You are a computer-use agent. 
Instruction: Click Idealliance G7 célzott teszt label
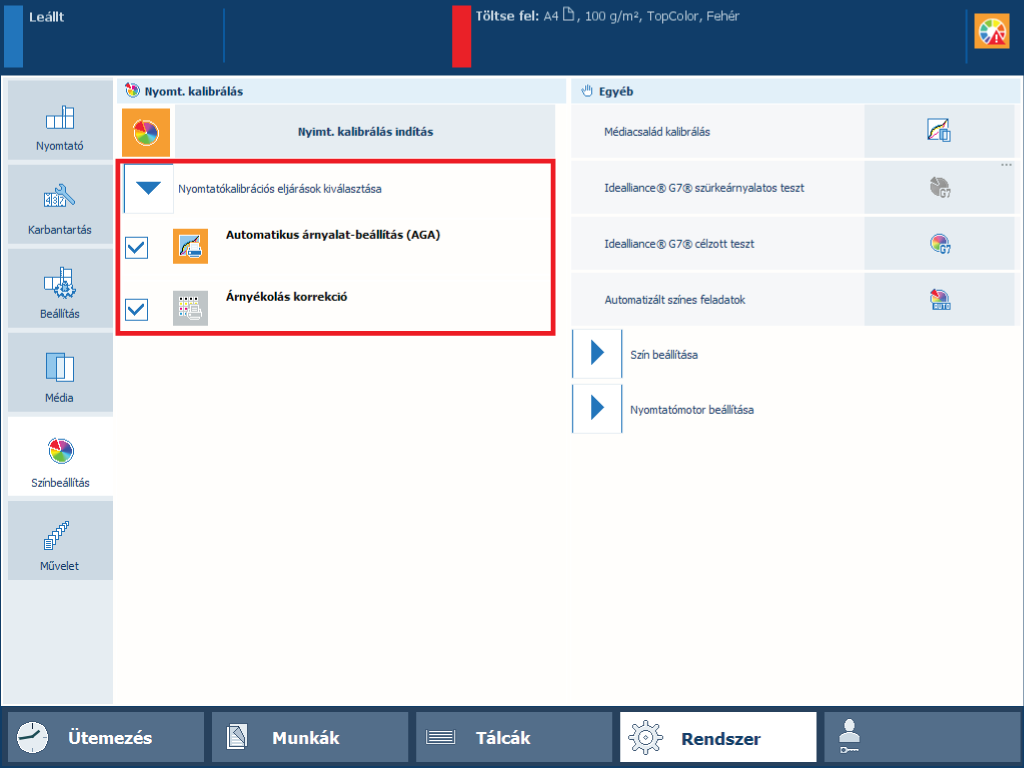click(679, 244)
